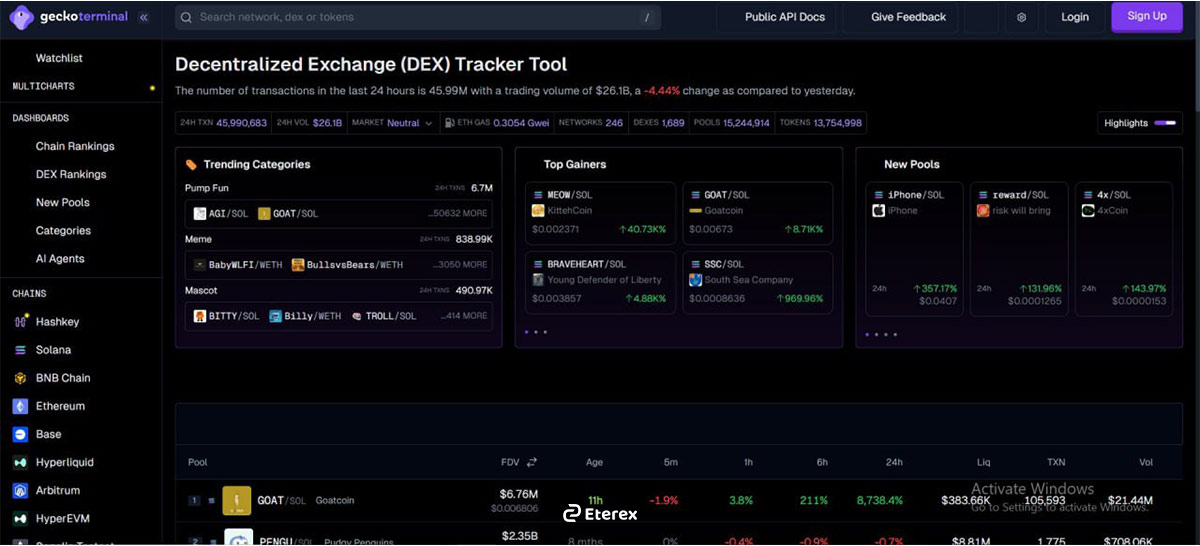The image size is (1200, 546).
Task: Click the Login button
Action: pyautogui.click(x=1075, y=17)
